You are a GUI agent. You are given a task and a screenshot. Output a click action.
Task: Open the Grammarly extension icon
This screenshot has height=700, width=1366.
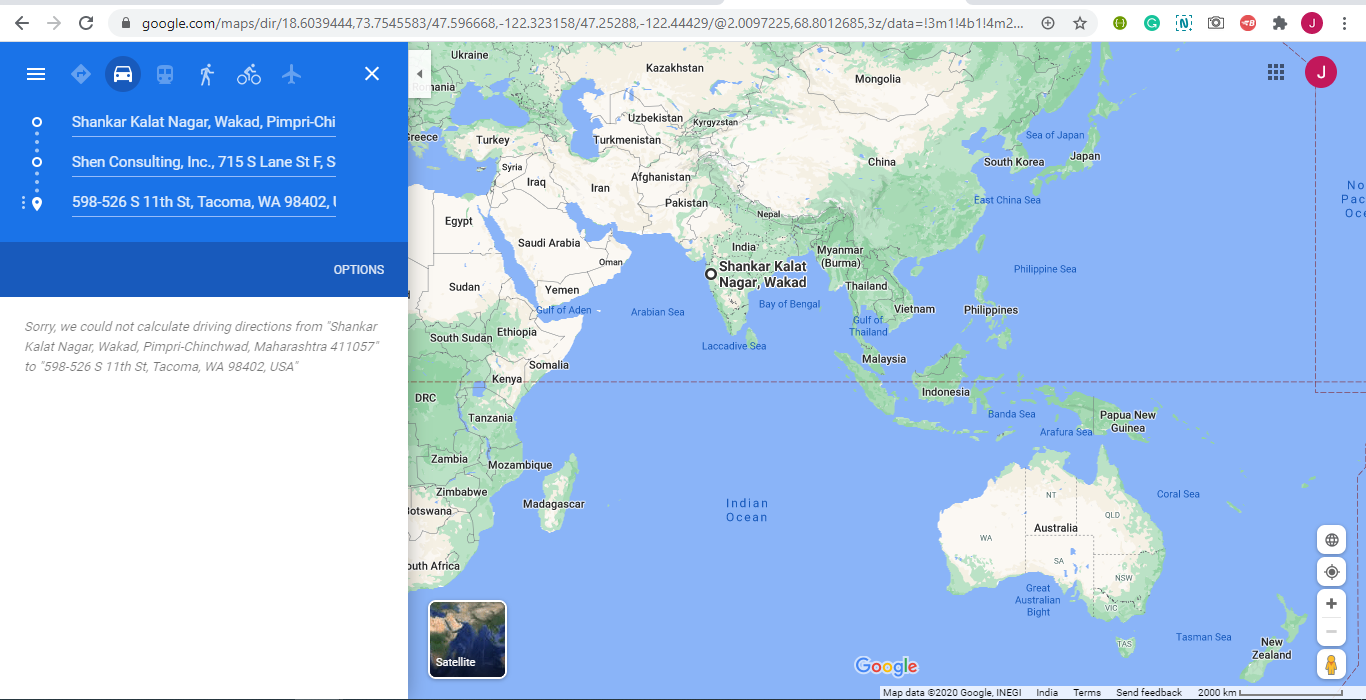click(1152, 23)
